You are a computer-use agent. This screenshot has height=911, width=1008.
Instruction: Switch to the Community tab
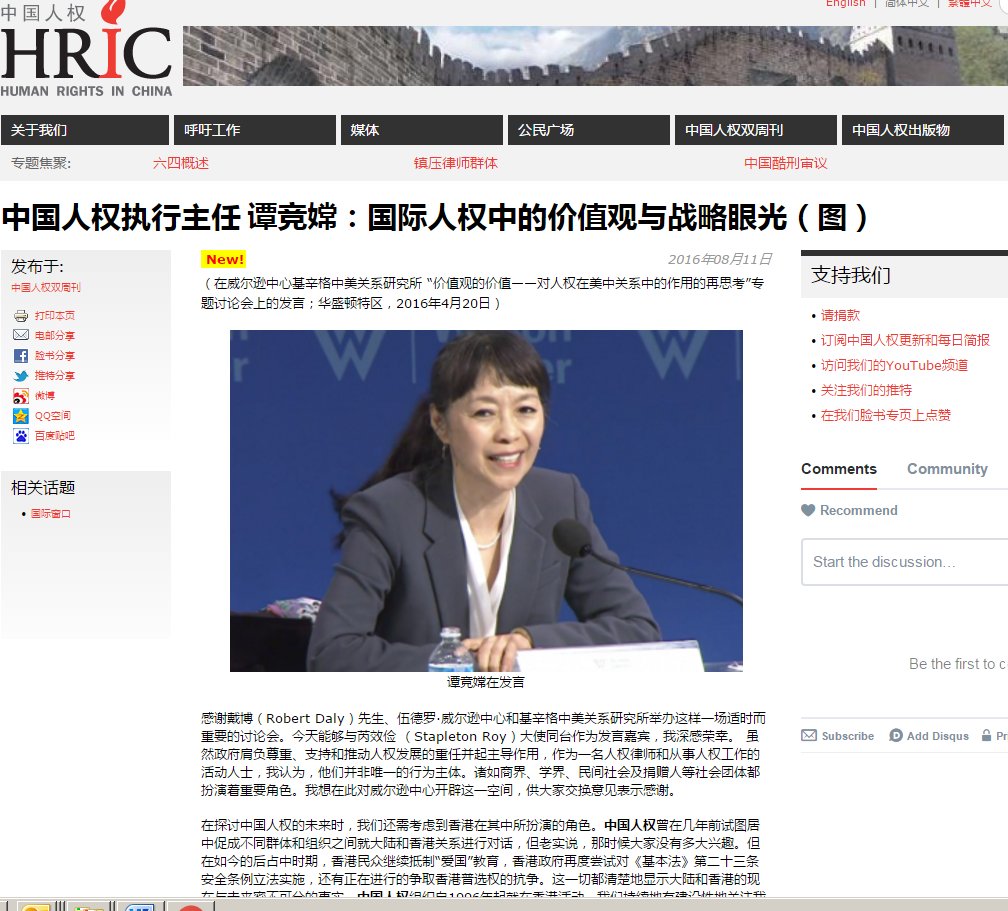(x=948, y=469)
